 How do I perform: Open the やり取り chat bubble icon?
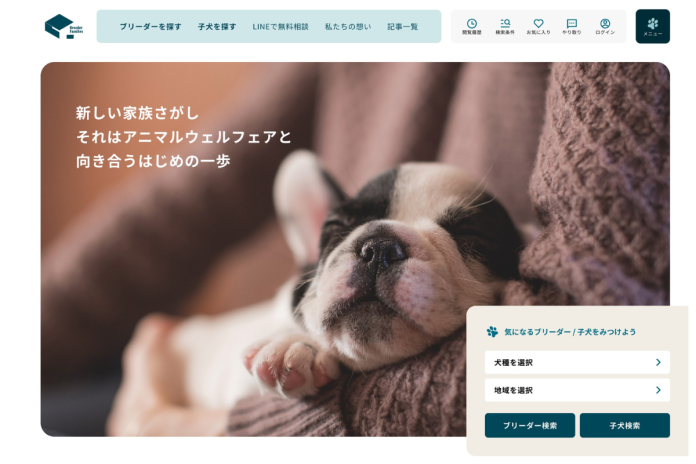click(572, 27)
